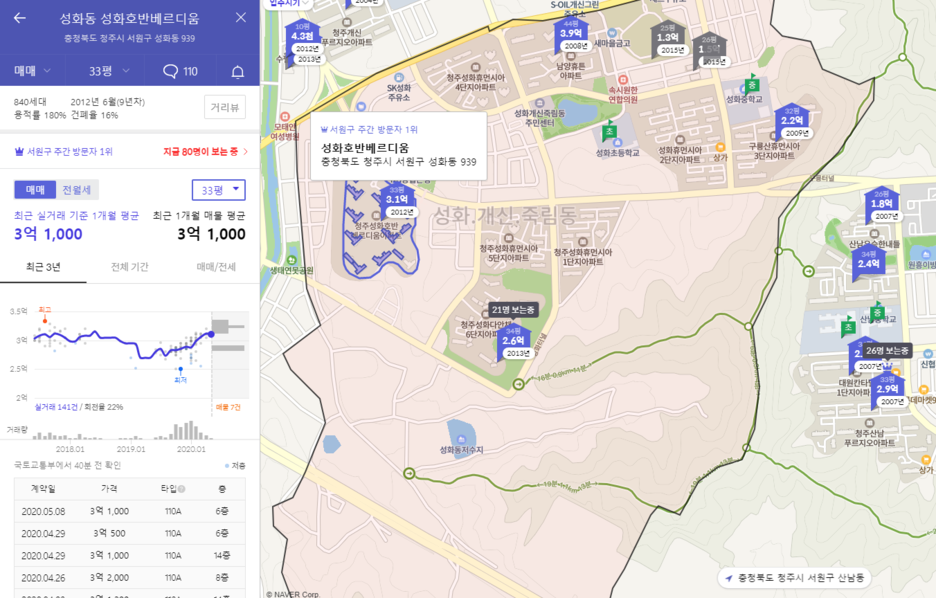Click the 충청북도 청주시 서원구 산남동 location button
The image size is (936, 598).
click(x=795, y=578)
